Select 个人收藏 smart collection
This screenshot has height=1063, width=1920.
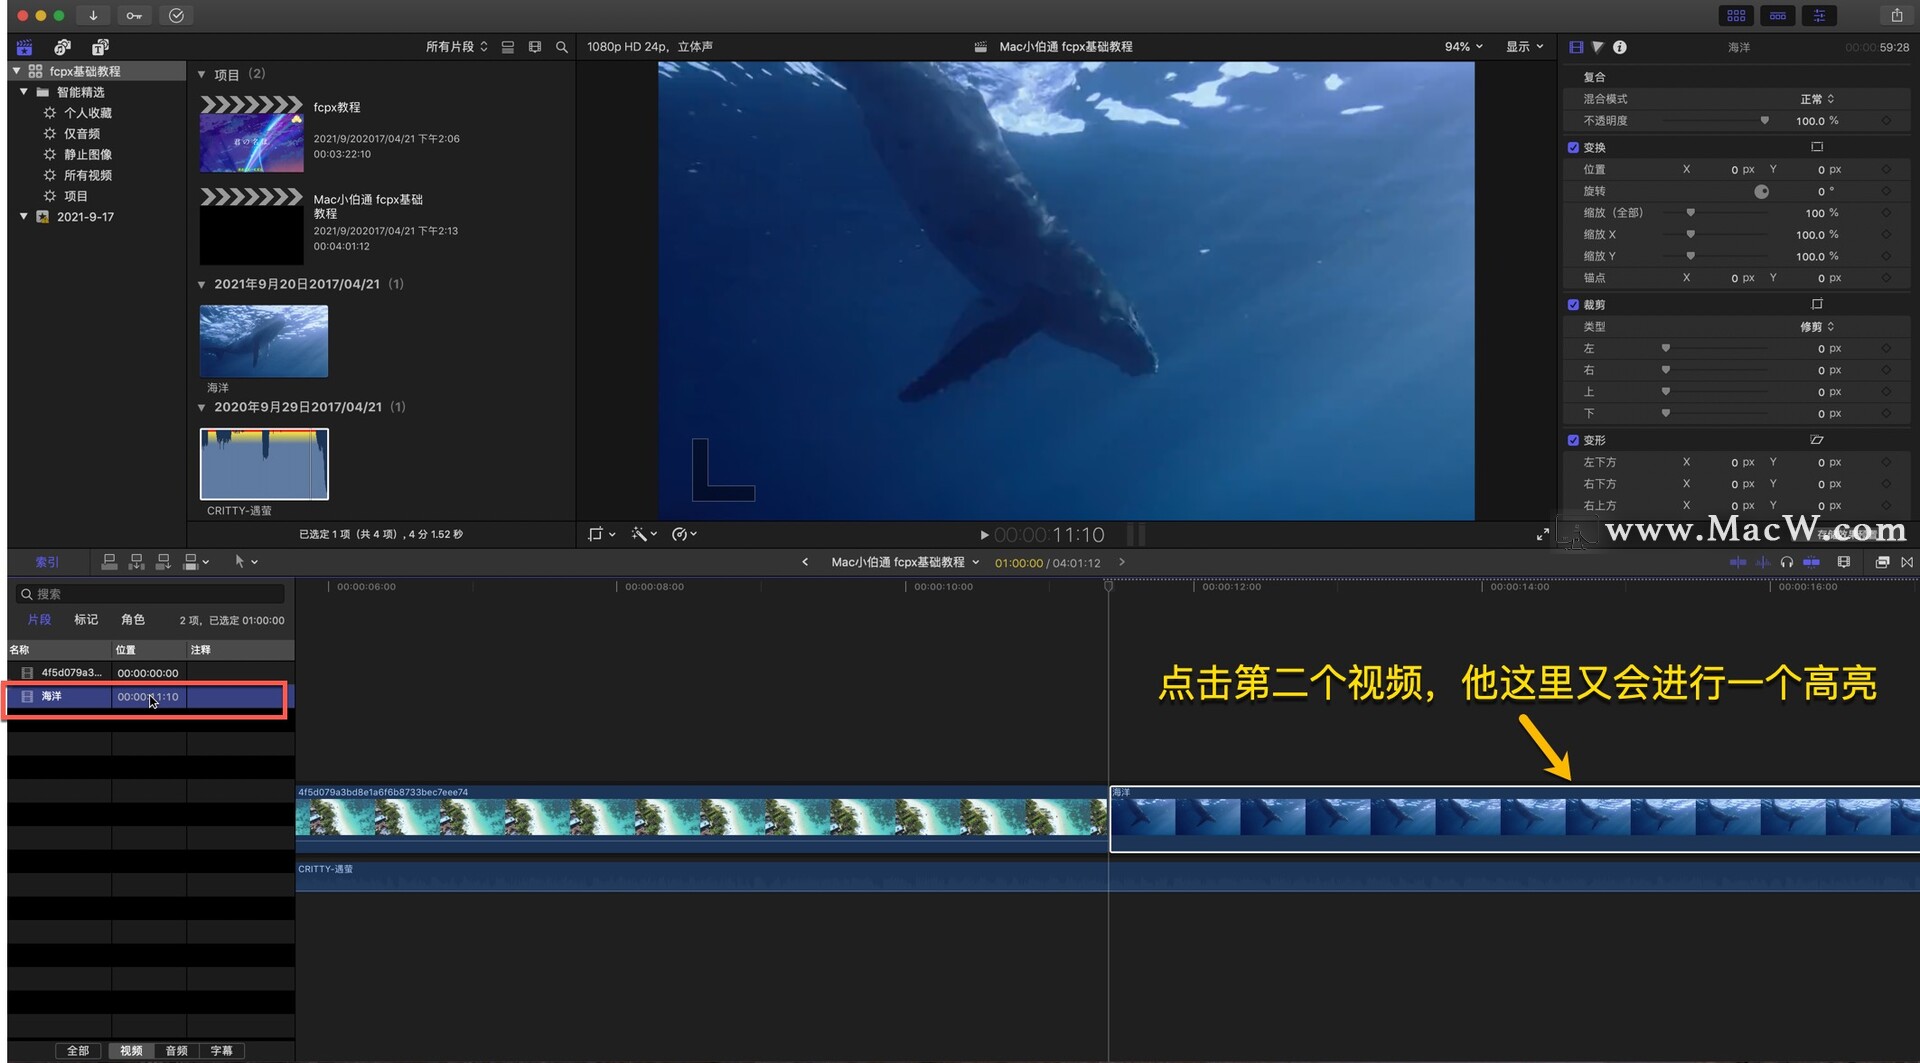coord(88,113)
